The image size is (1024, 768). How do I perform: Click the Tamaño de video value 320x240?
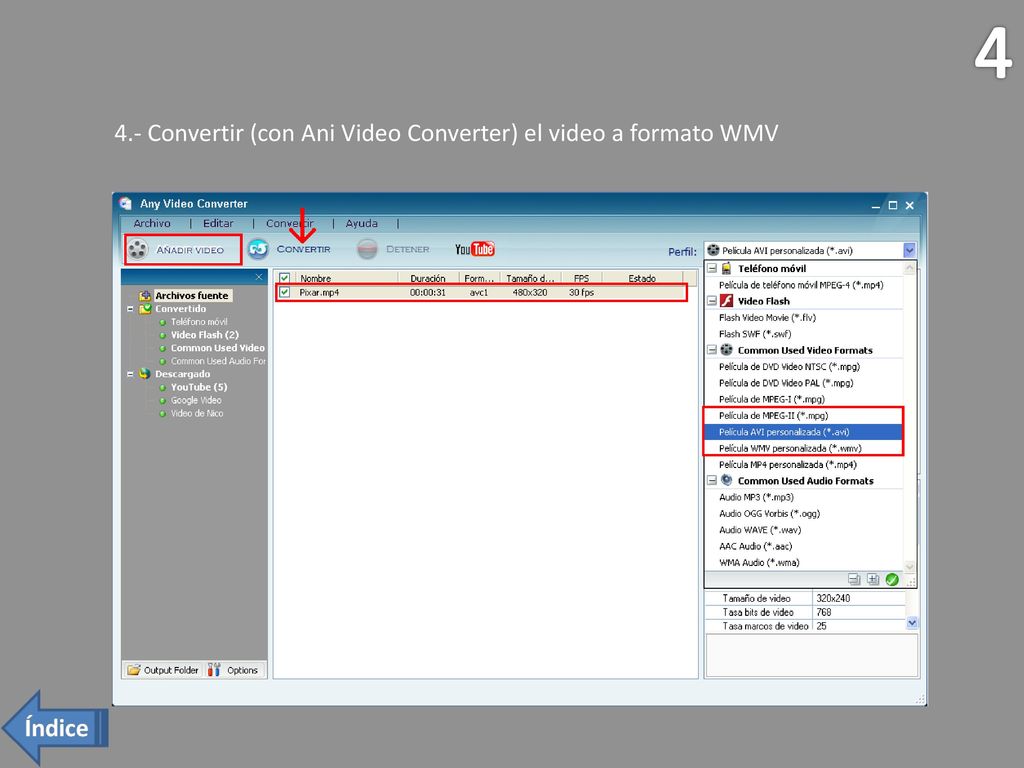833,598
